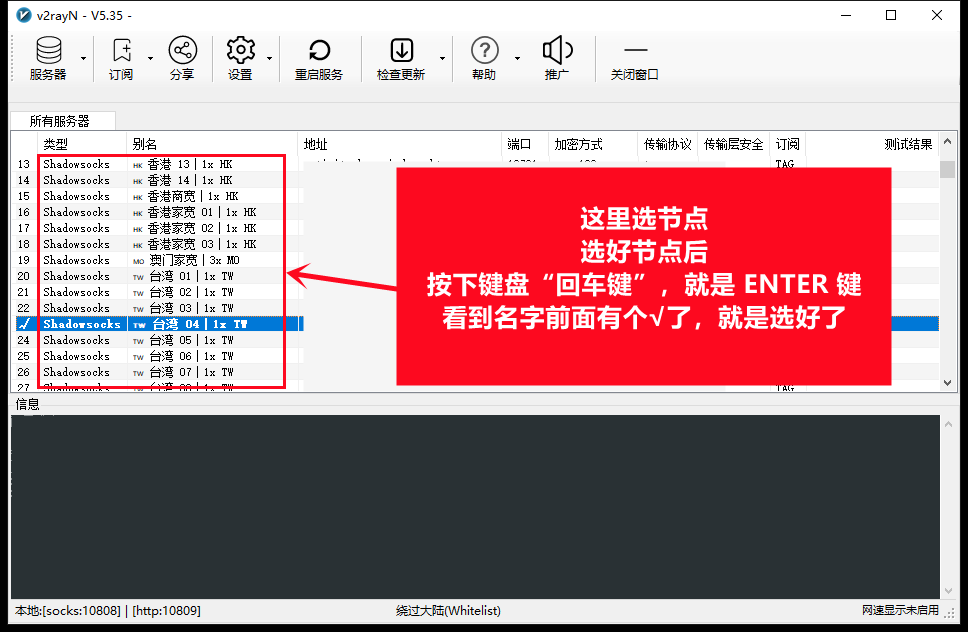Click 检查更新 check update icon
Screen dimensions: 968x632
pos(401,57)
